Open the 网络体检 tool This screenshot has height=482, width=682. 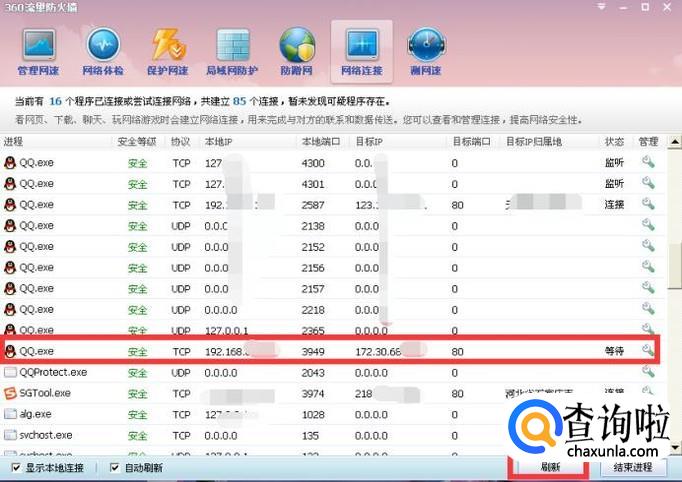(103, 51)
